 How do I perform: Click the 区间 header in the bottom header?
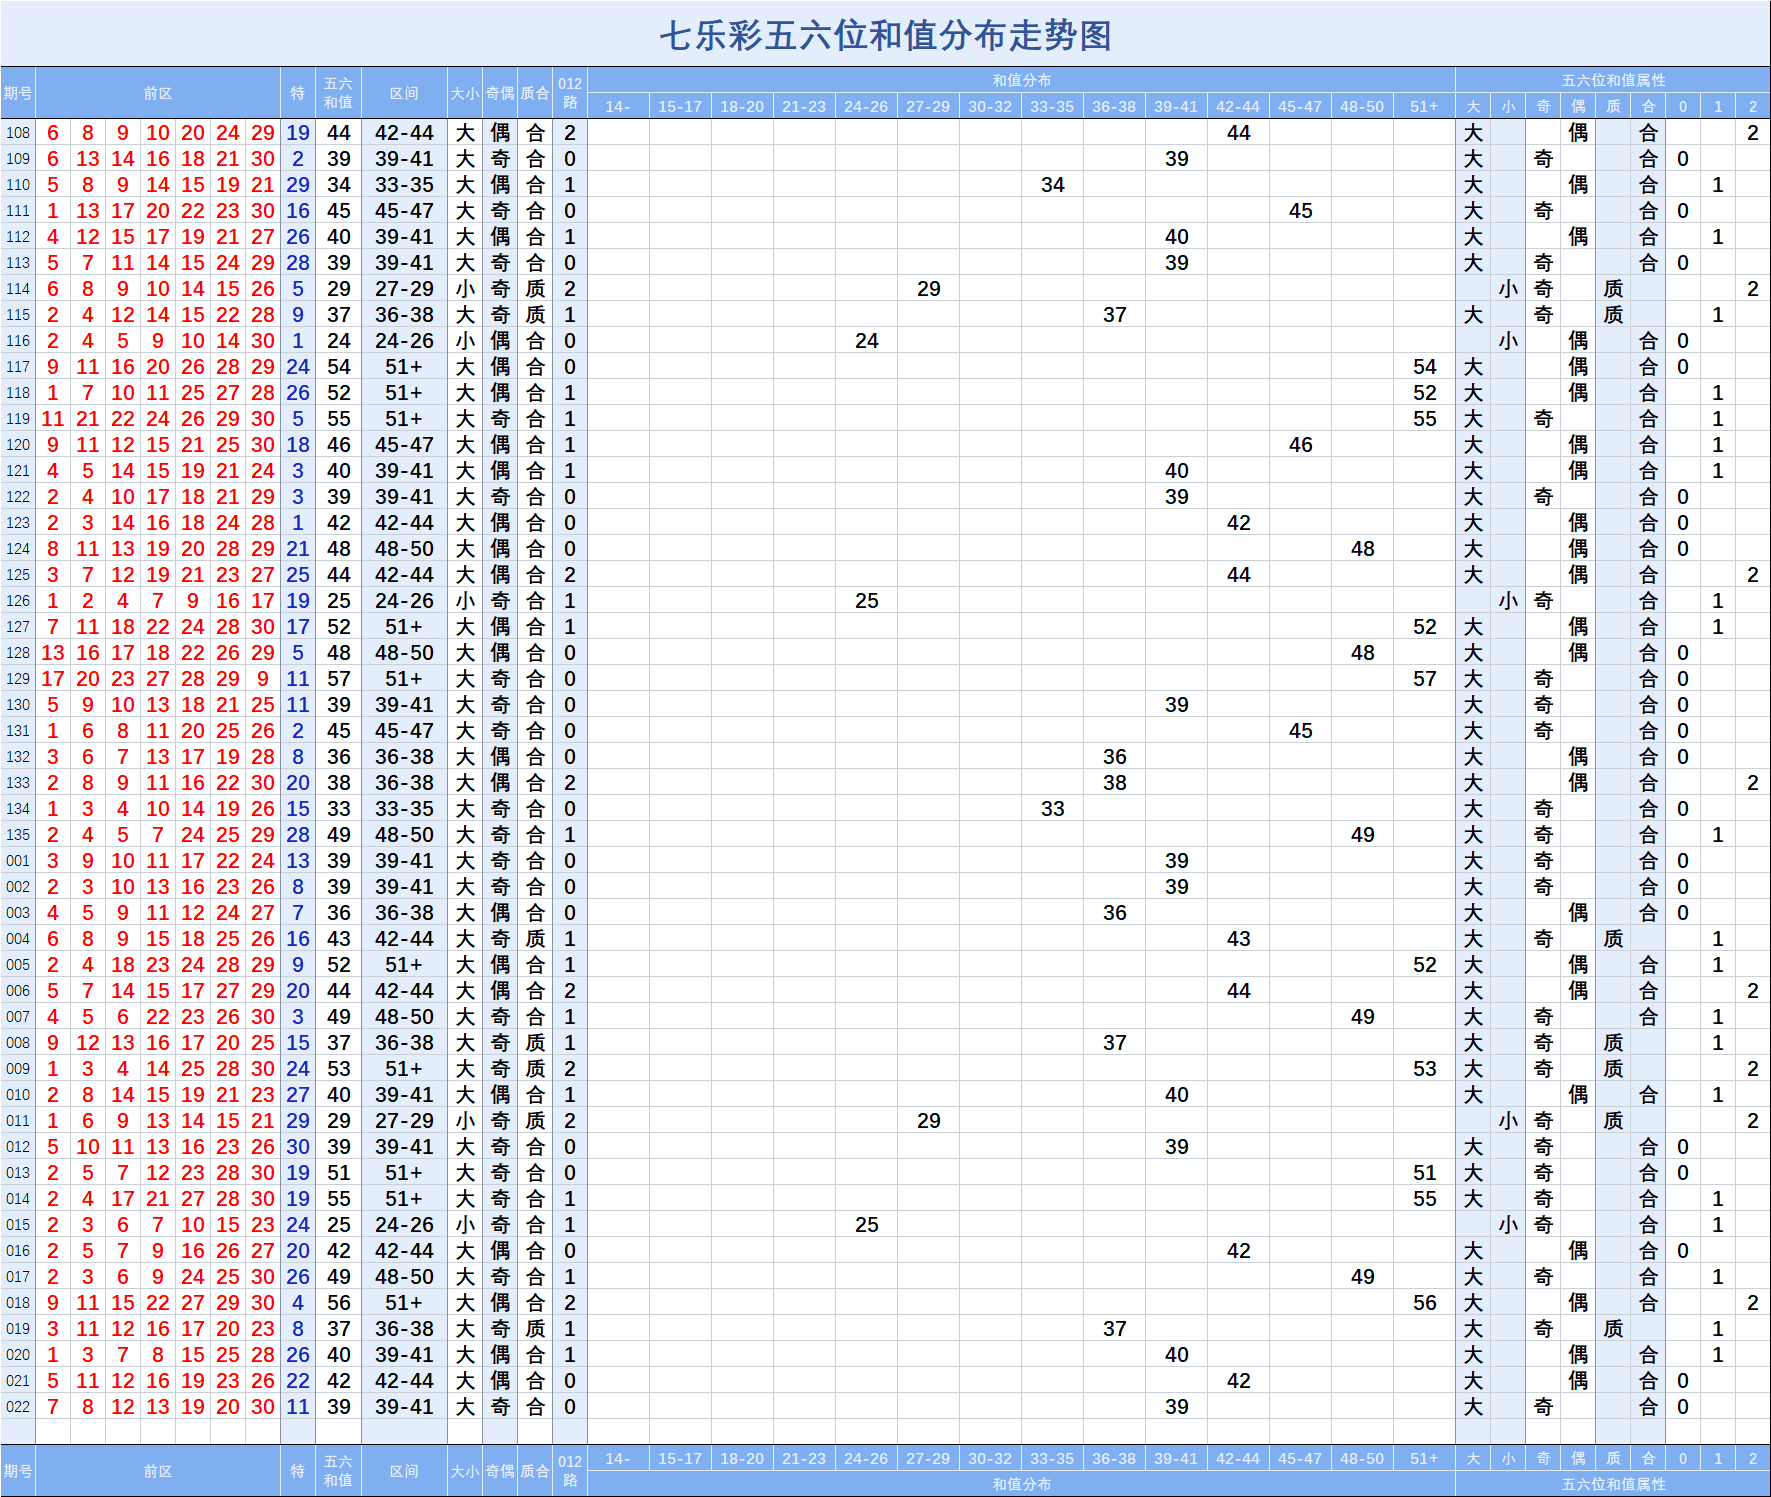tap(404, 1471)
